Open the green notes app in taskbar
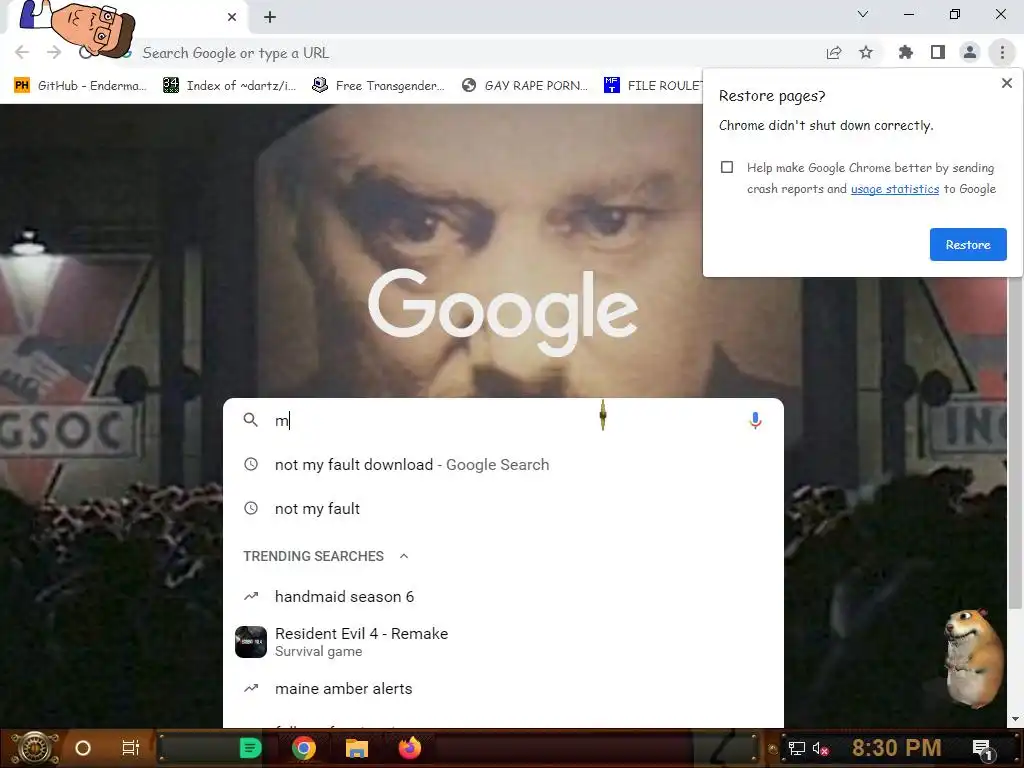Screen dimensions: 1024x768 (x=250, y=748)
